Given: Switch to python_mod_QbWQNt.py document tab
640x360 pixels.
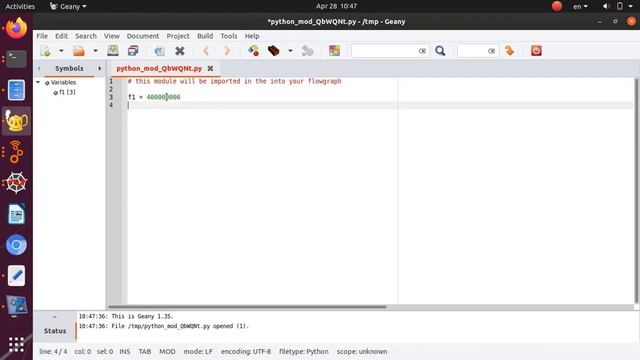Looking at the screenshot, I should point(159,69).
